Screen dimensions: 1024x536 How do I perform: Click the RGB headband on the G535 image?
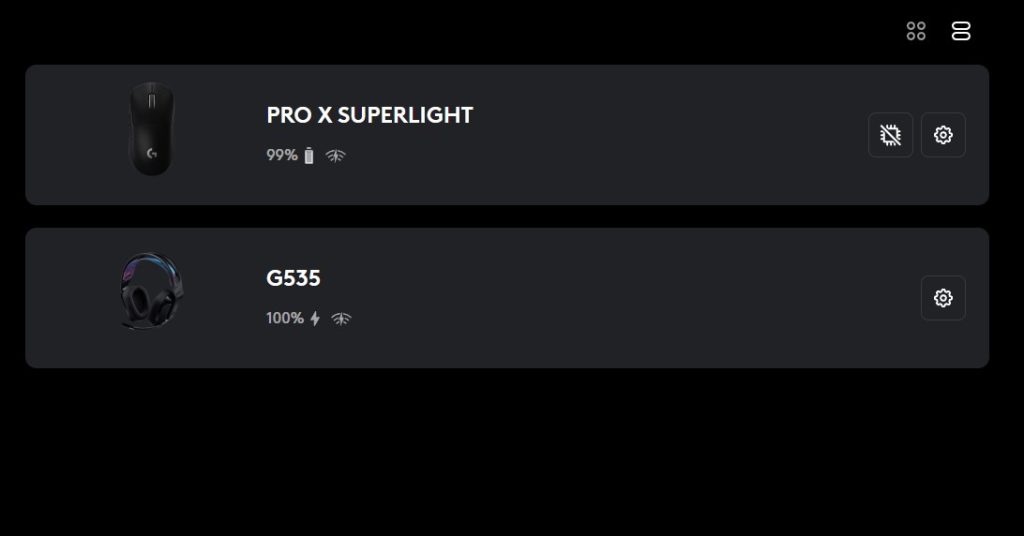tap(151, 262)
